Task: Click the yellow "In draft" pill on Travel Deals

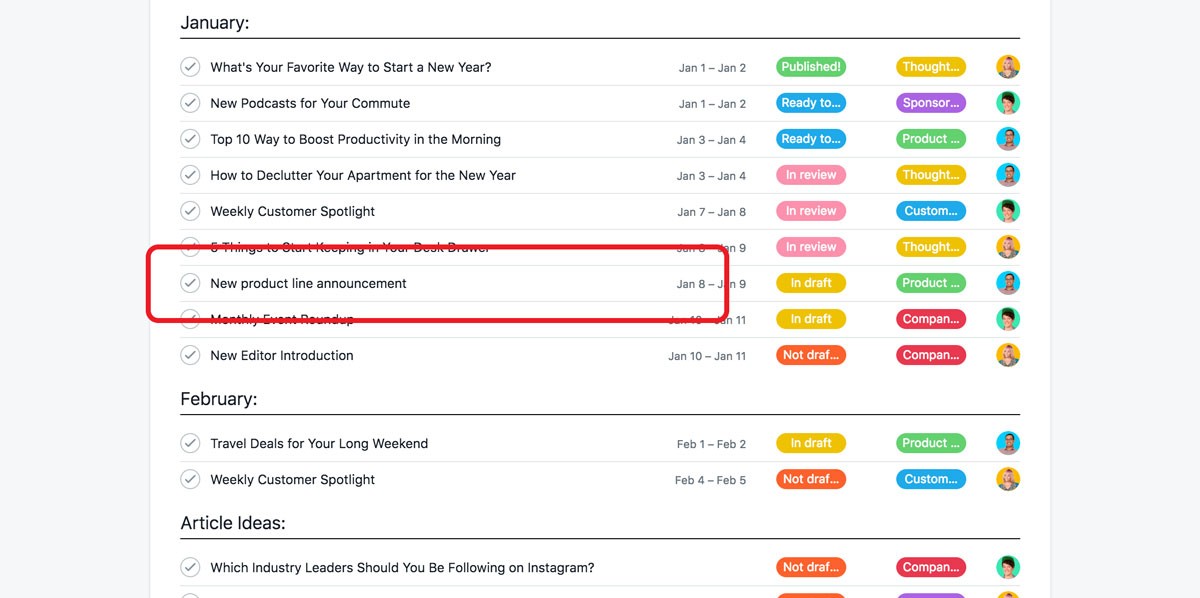Action: [x=811, y=443]
